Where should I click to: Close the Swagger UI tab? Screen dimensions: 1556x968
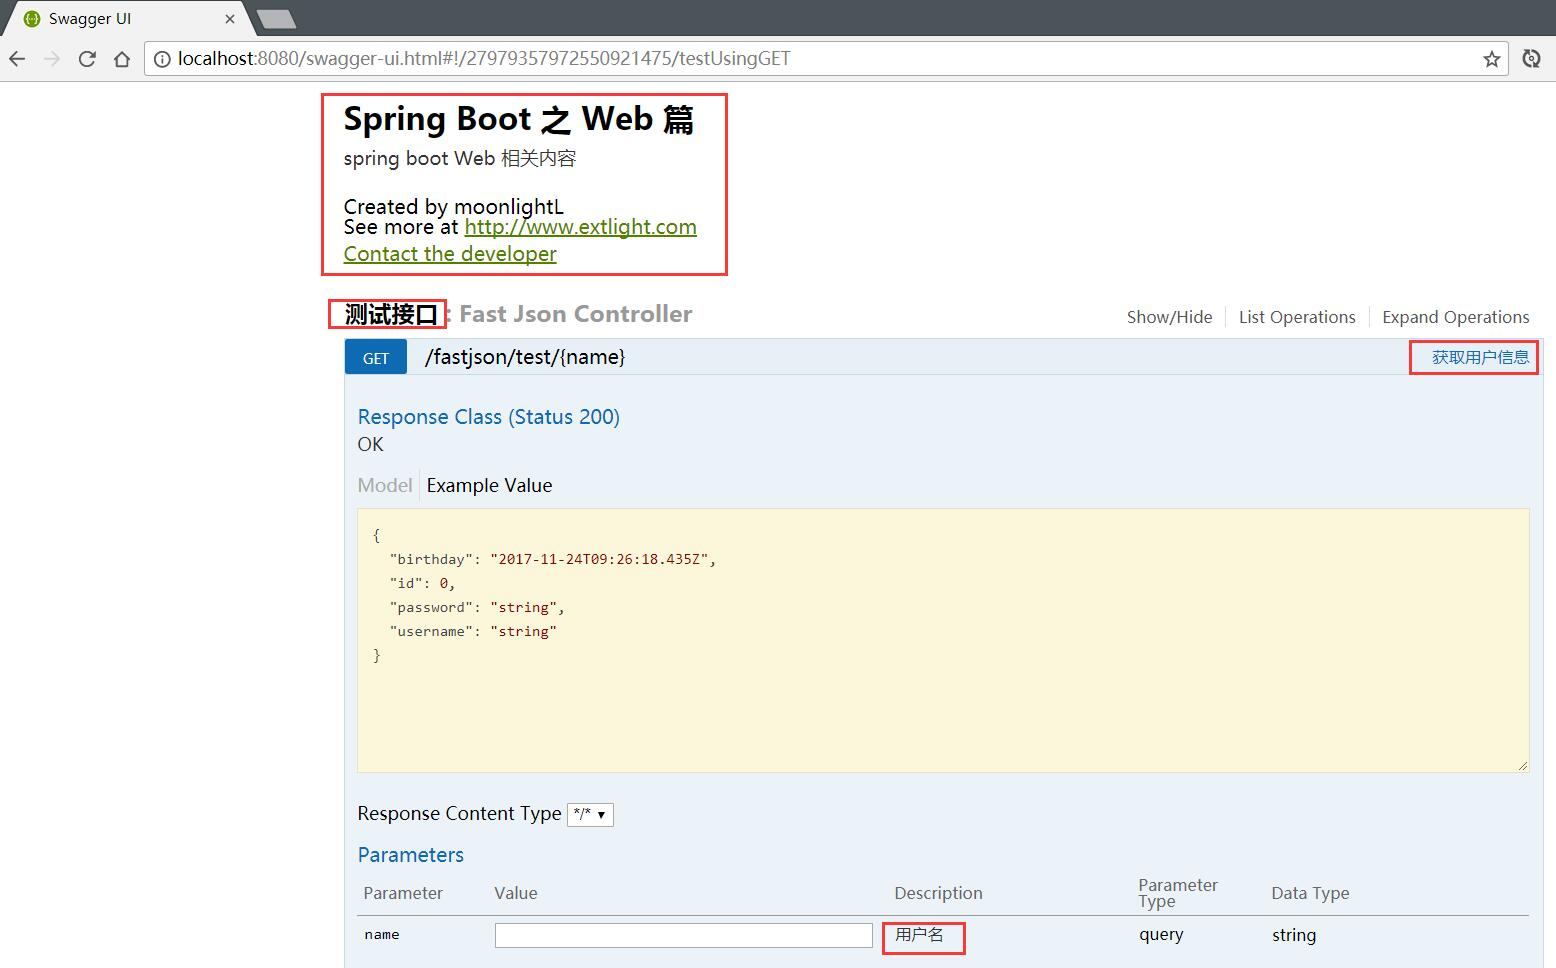[x=230, y=19]
